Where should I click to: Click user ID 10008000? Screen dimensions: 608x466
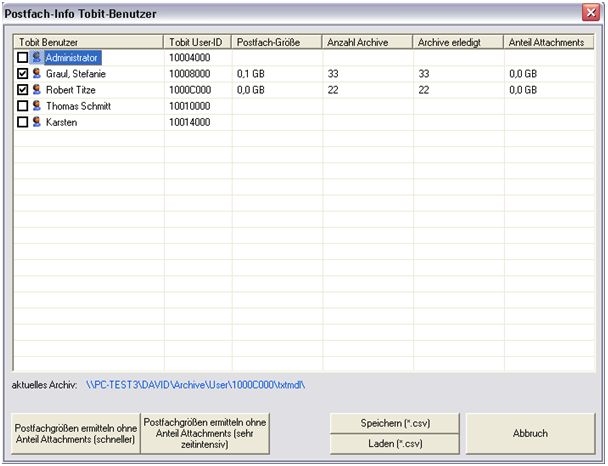coord(190,74)
